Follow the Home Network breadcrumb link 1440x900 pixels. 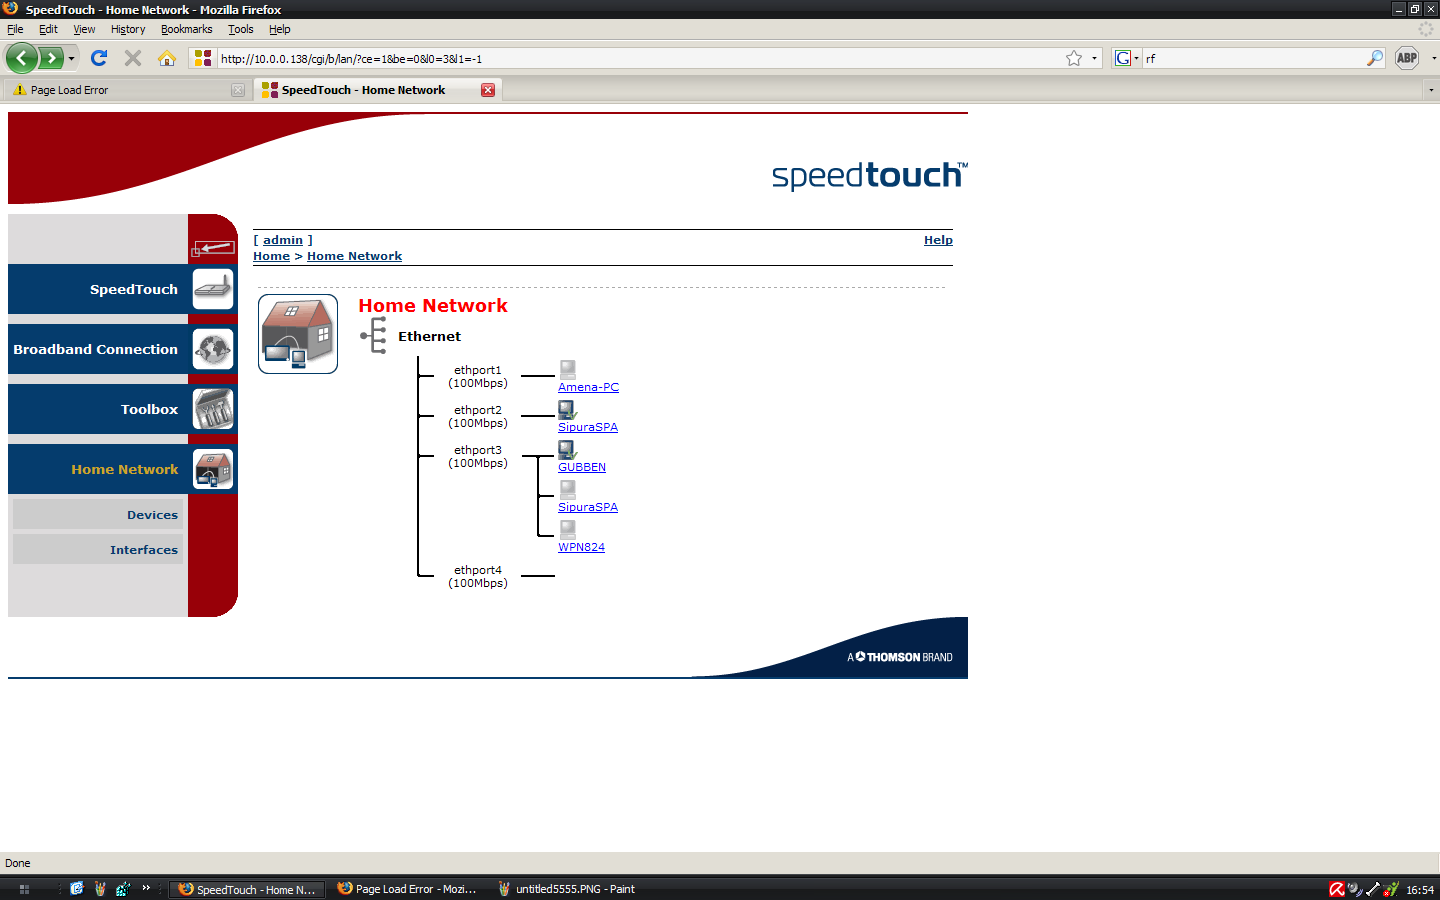tap(354, 256)
